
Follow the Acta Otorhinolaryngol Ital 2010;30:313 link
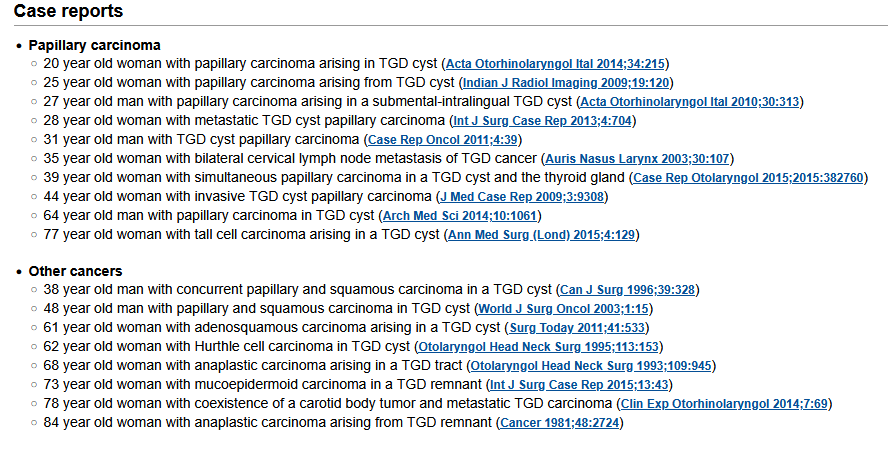click(x=691, y=102)
